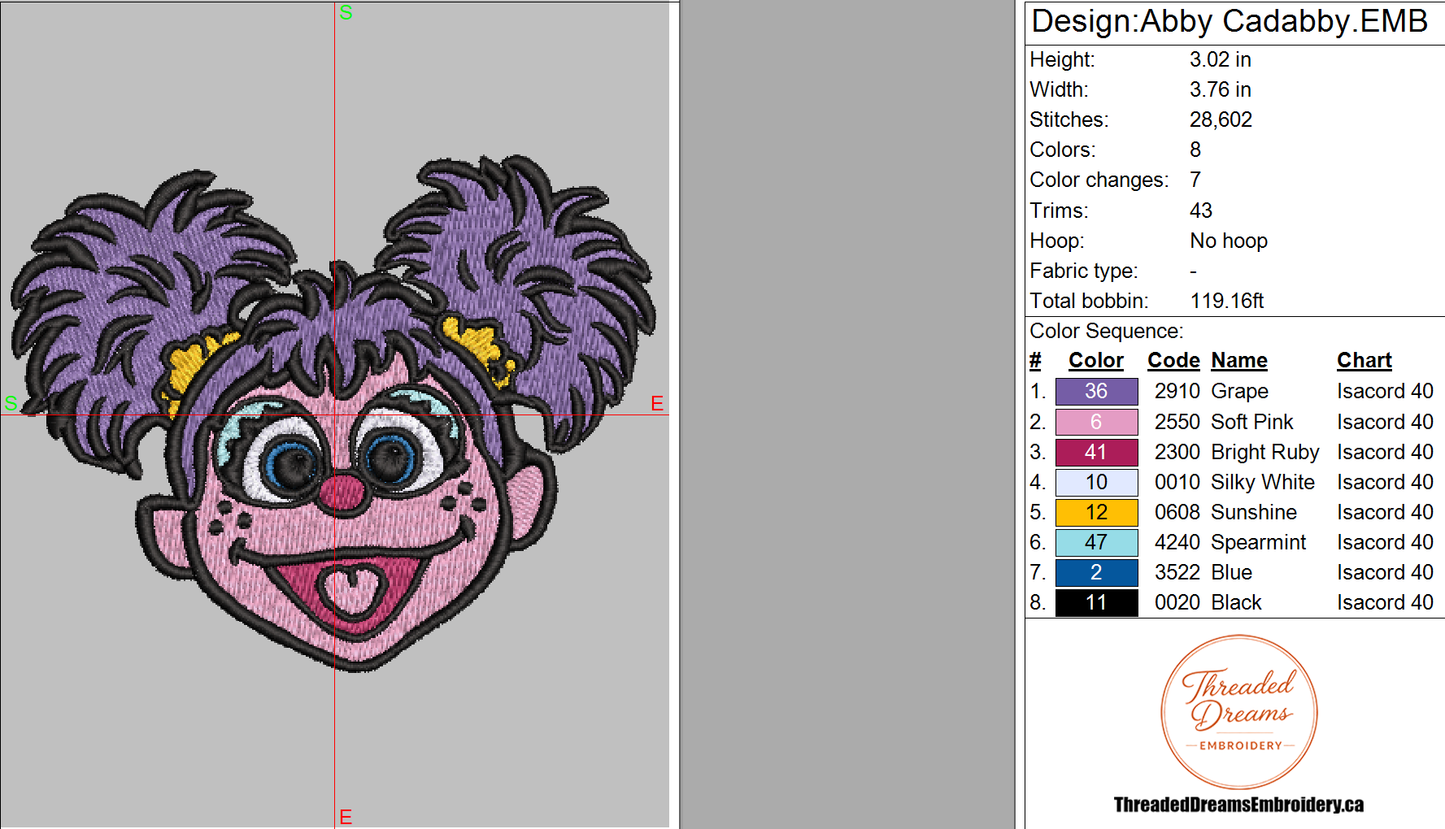
Task: Click the thread name Black
Action: 1236,602
